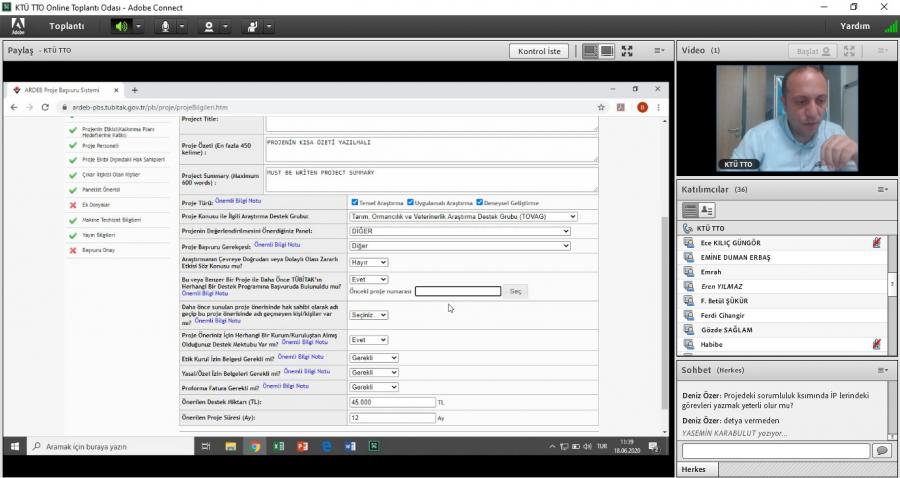Mute the speaker audio icon
900x478 pixels.
click(x=121, y=26)
